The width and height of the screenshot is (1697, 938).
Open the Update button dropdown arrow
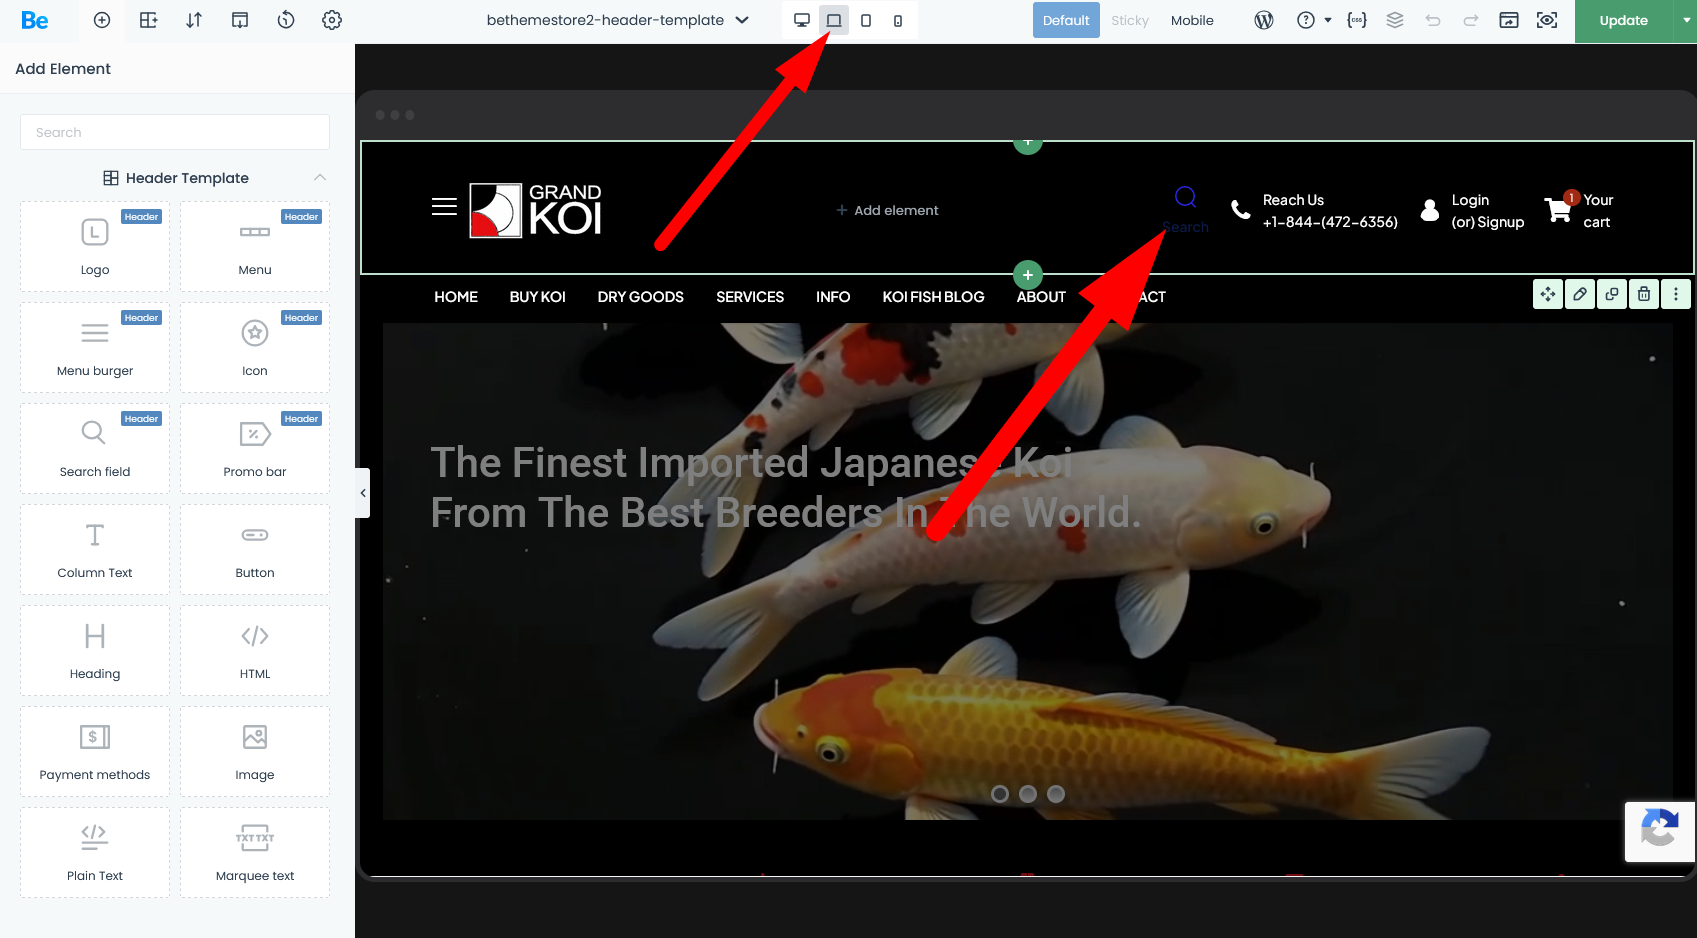pyautogui.click(x=1686, y=20)
